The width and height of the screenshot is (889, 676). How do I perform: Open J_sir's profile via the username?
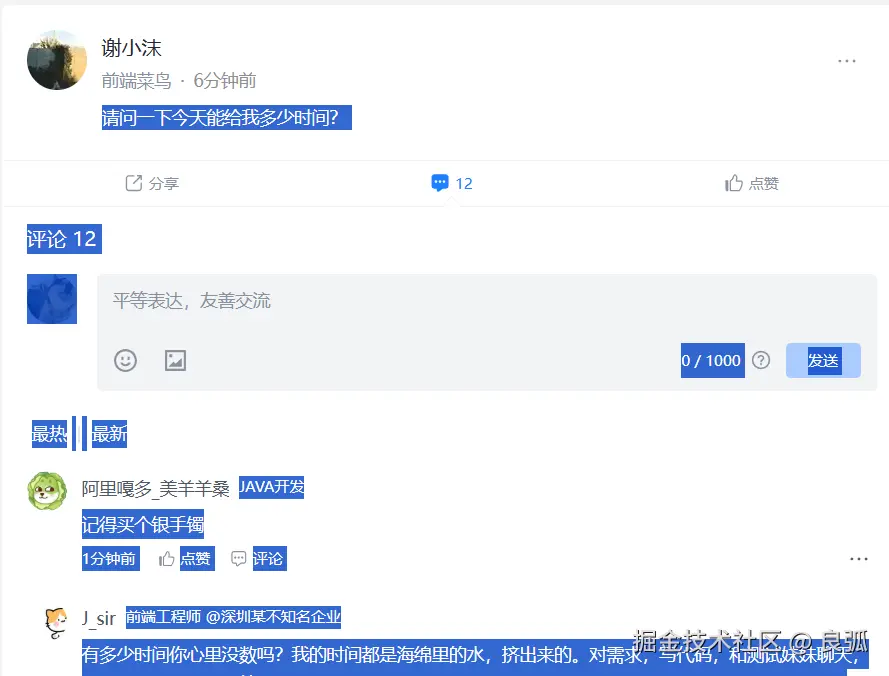tap(100, 618)
